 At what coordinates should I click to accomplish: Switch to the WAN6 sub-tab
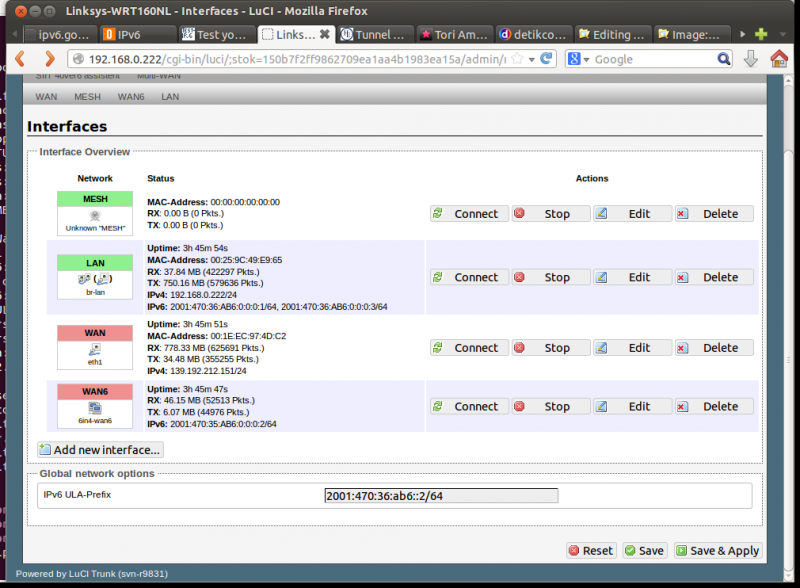click(130, 96)
